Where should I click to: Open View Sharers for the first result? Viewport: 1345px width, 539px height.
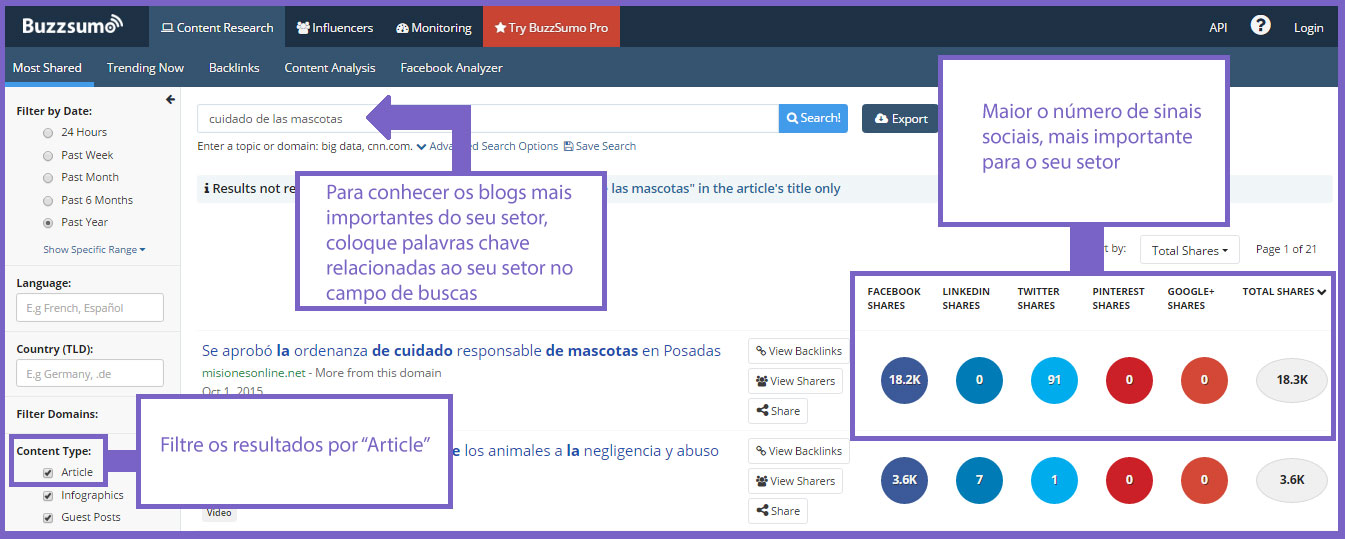point(795,381)
